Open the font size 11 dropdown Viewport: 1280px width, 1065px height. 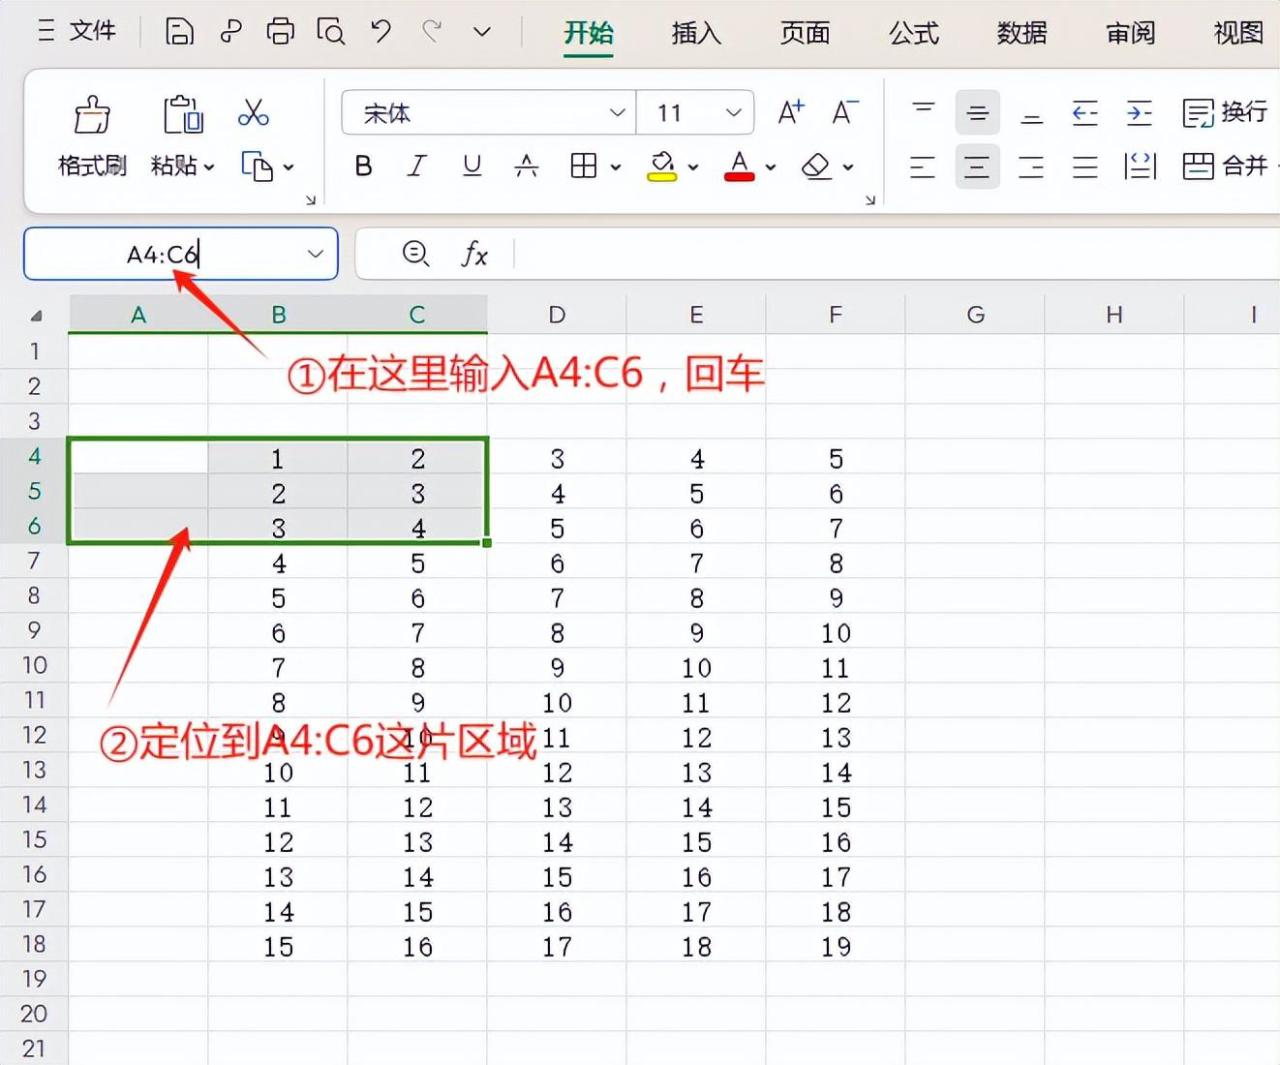[734, 113]
